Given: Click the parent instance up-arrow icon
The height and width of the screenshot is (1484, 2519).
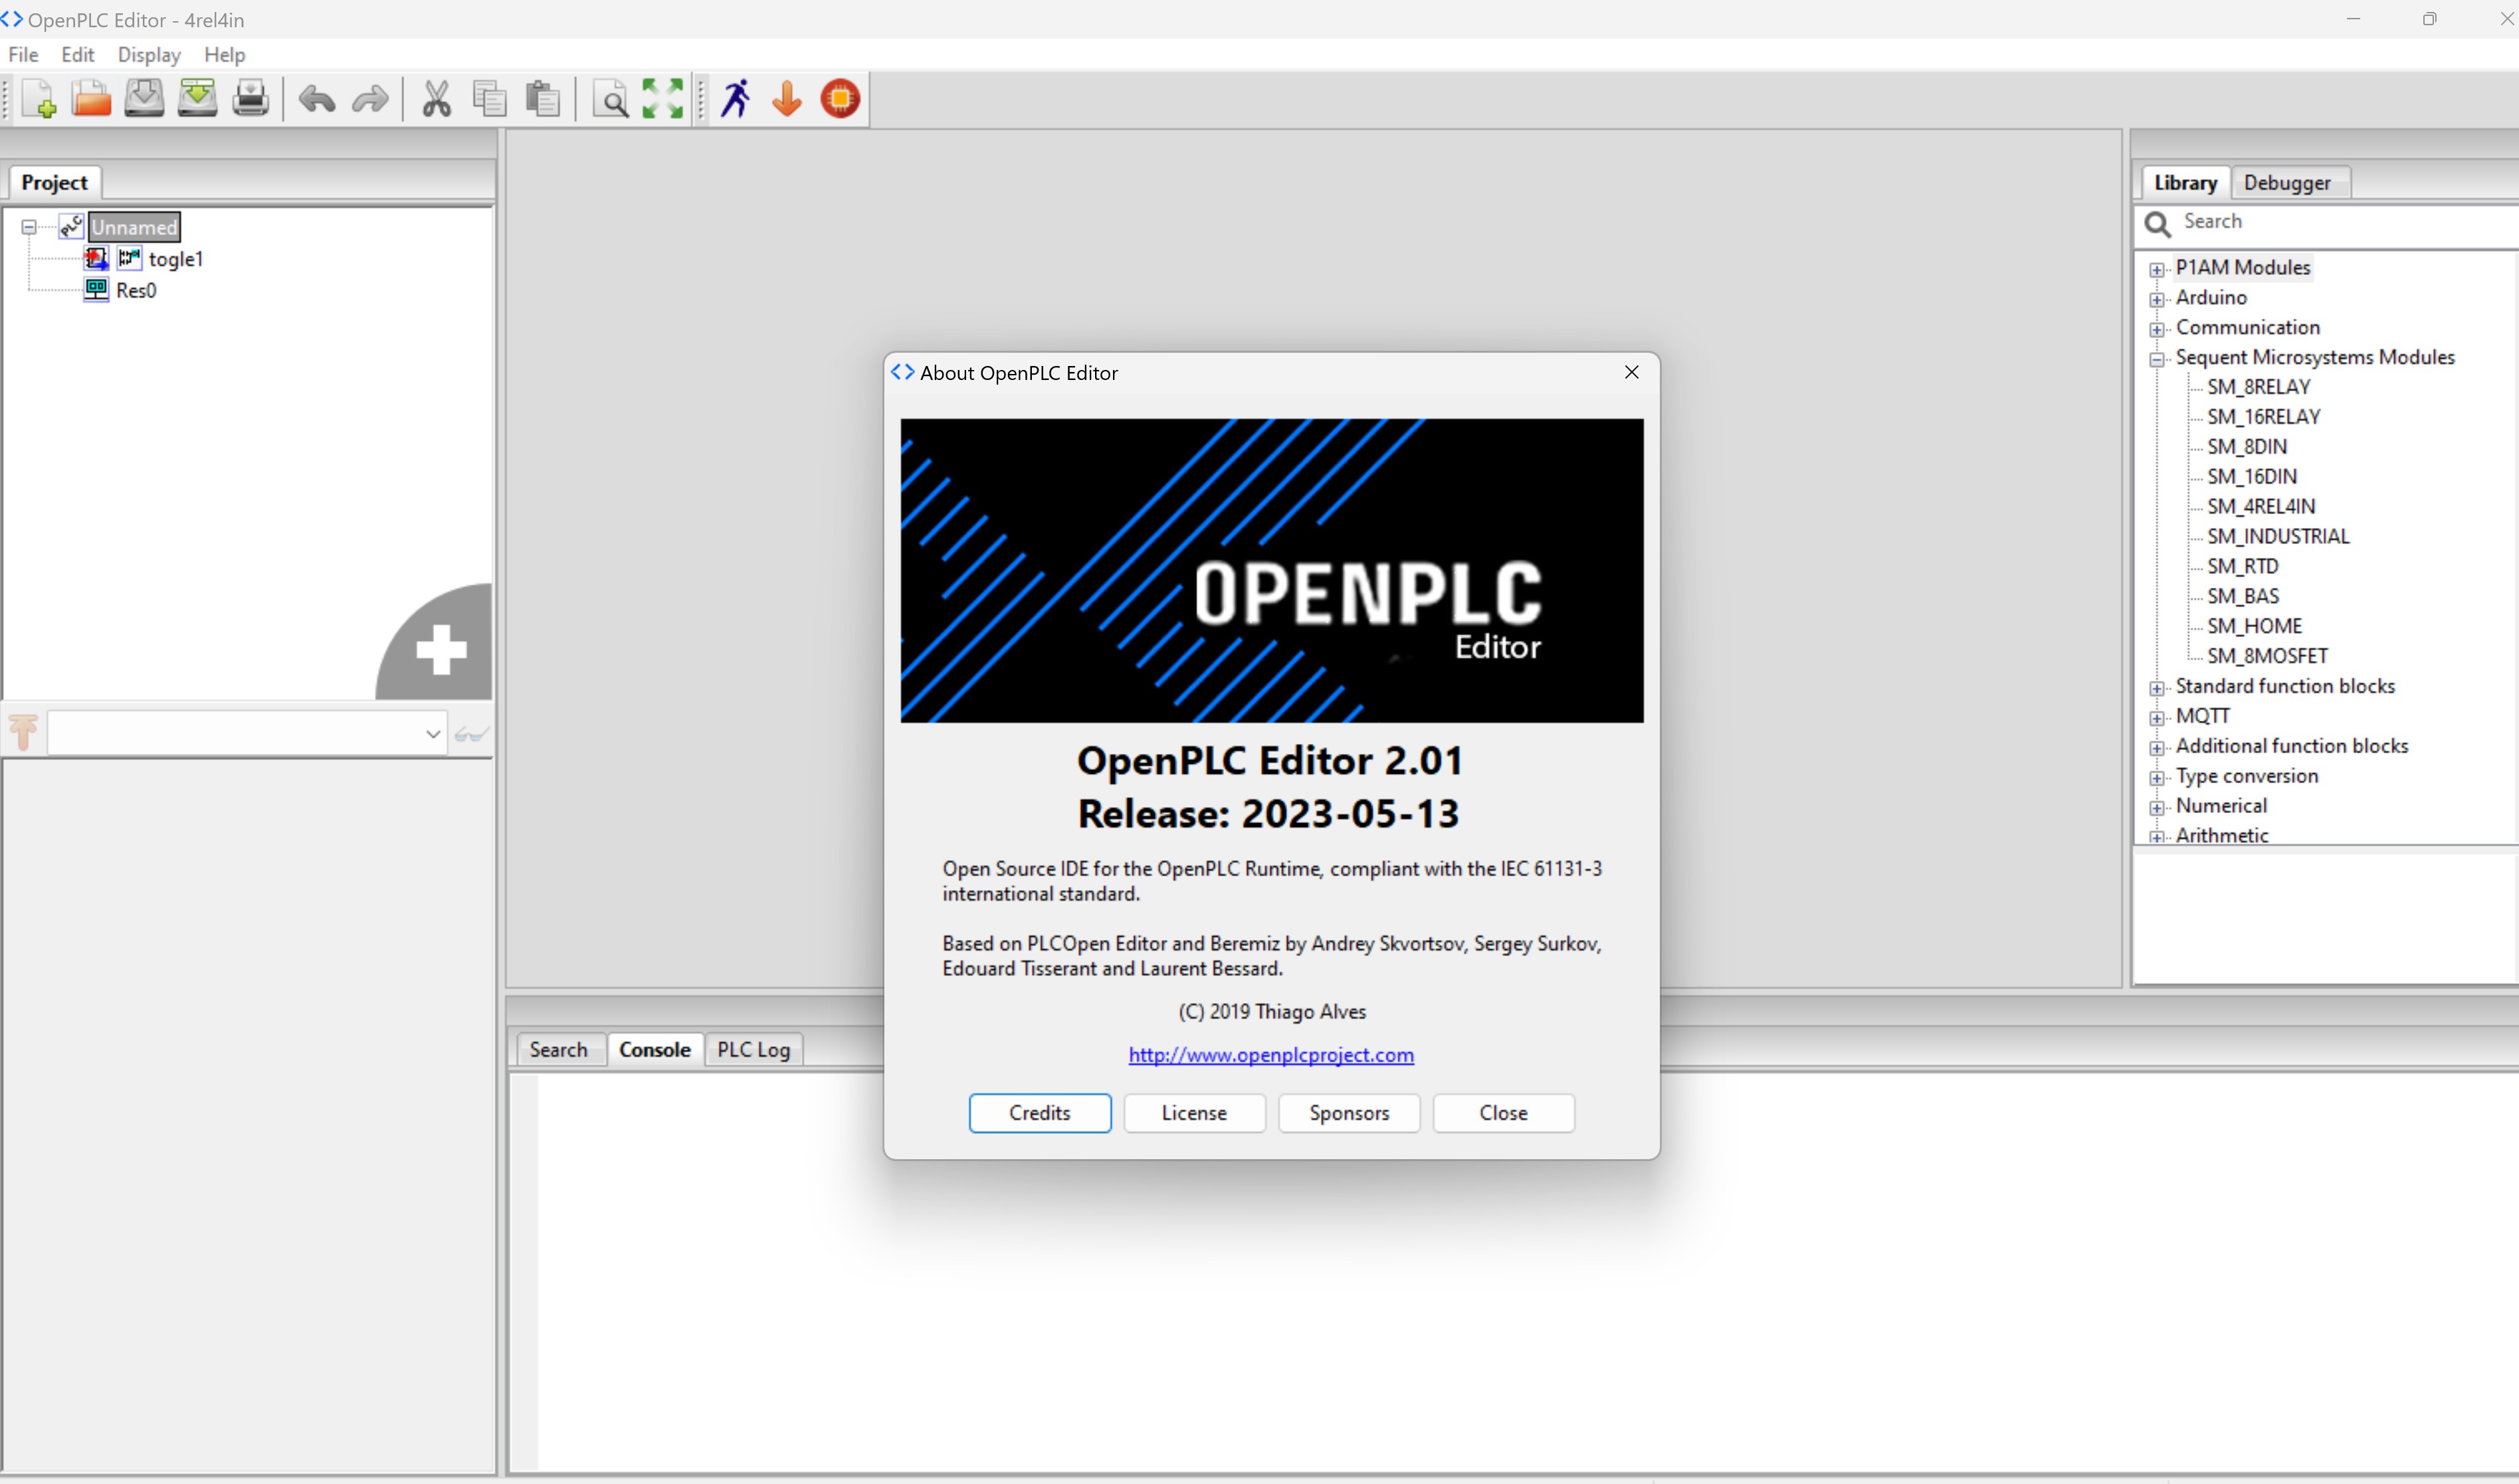Looking at the screenshot, I should pyautogui.click(x=23, y=732).
